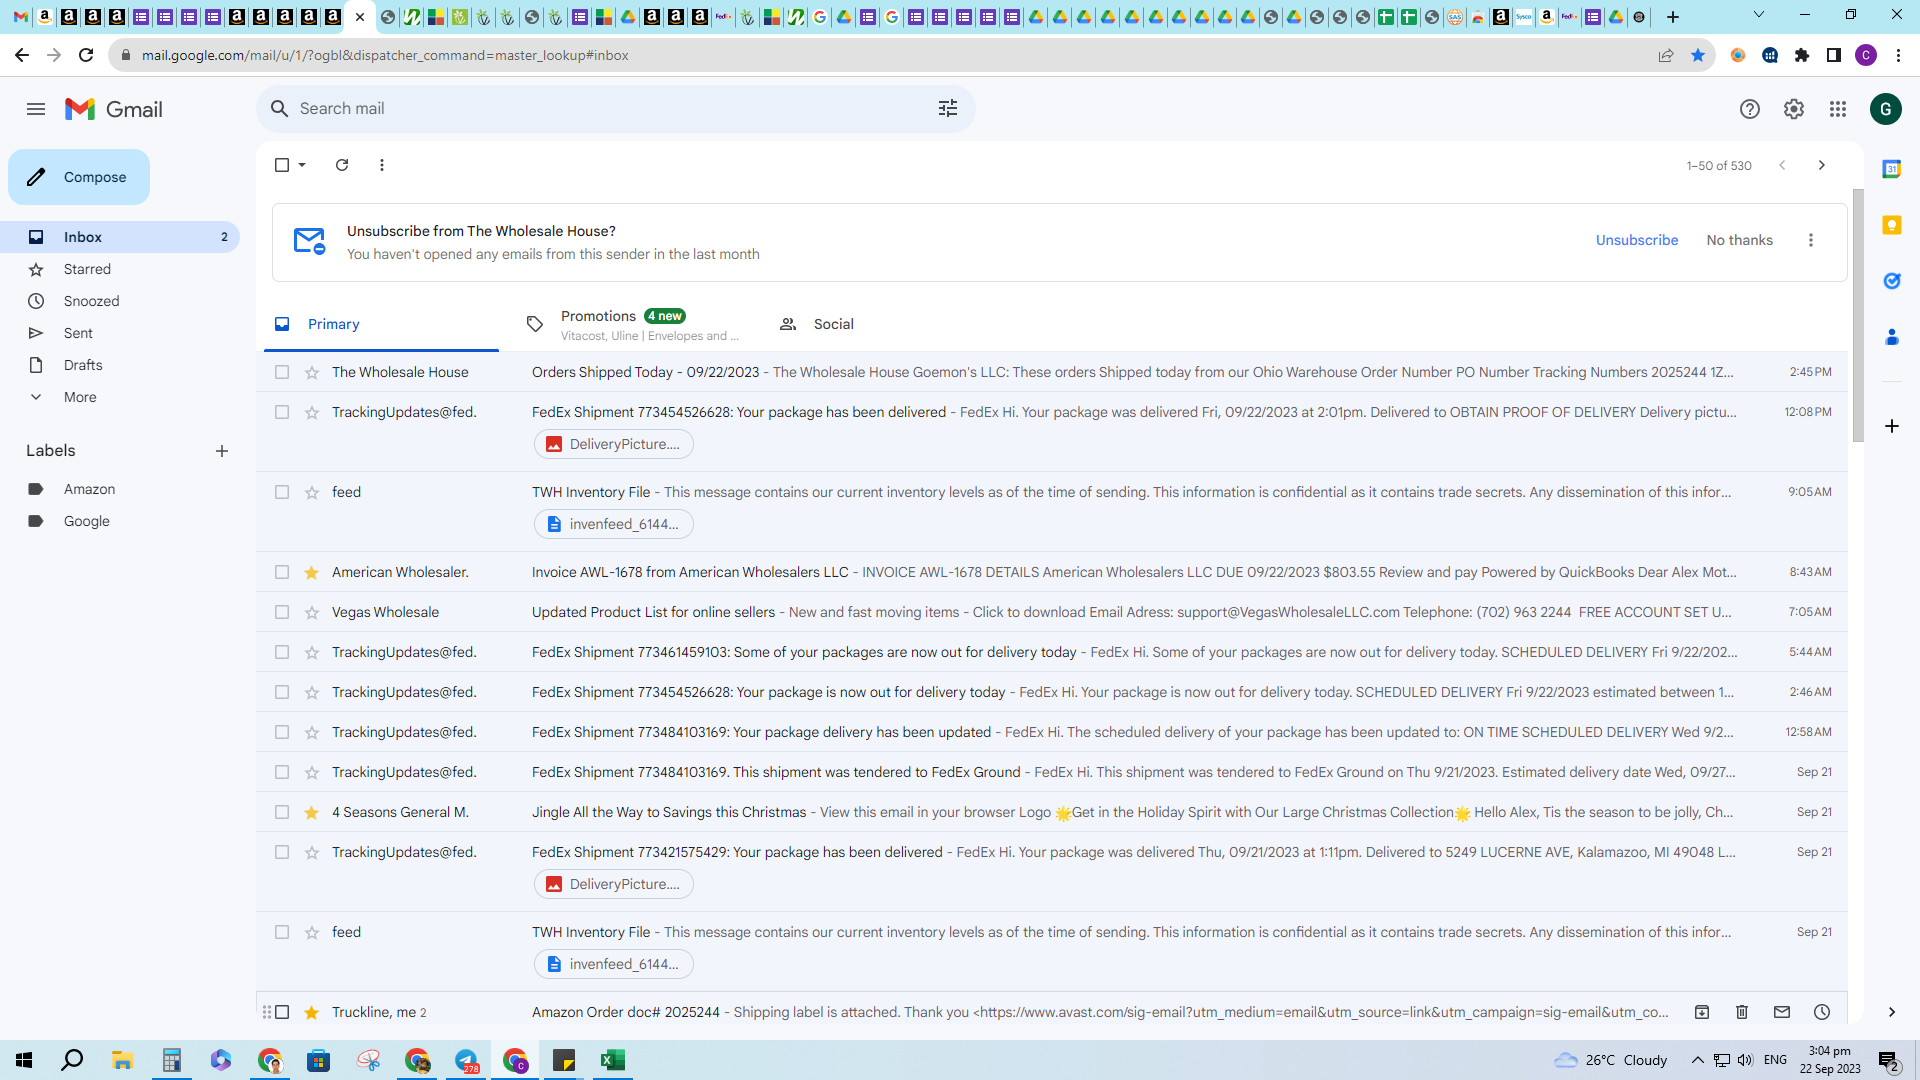Refresh the inbox
Image resolution: width=1920 pixels, height=1080 pixels.
click(x=342, y=165)
